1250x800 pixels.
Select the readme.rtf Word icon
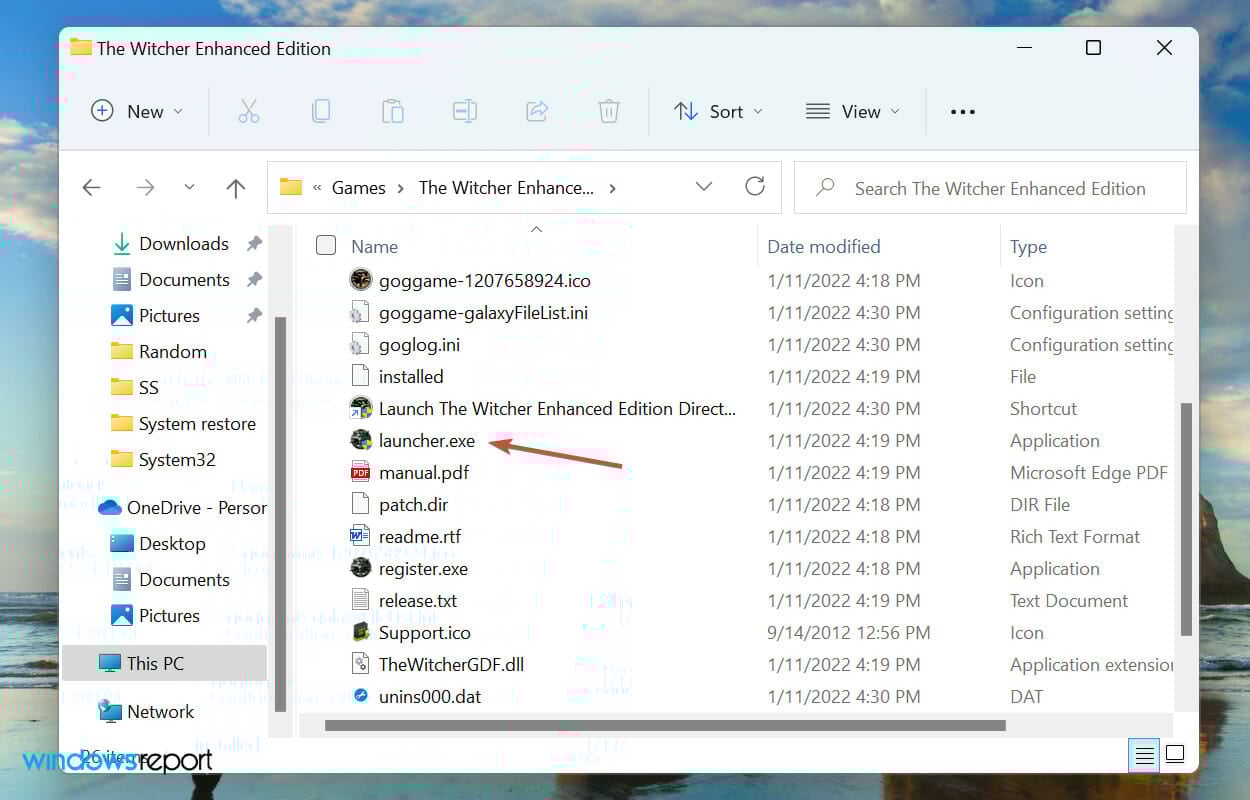360,536
